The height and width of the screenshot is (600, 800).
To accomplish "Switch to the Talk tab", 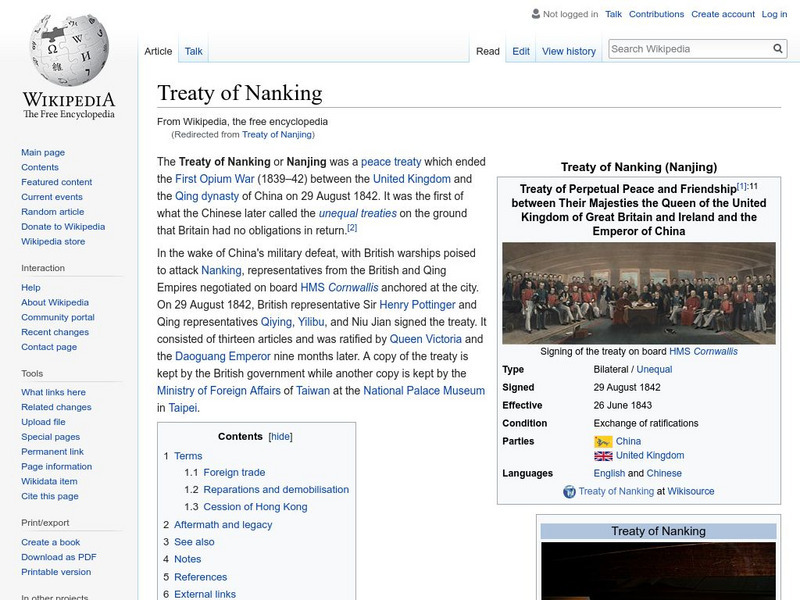I will coord(192,51).
